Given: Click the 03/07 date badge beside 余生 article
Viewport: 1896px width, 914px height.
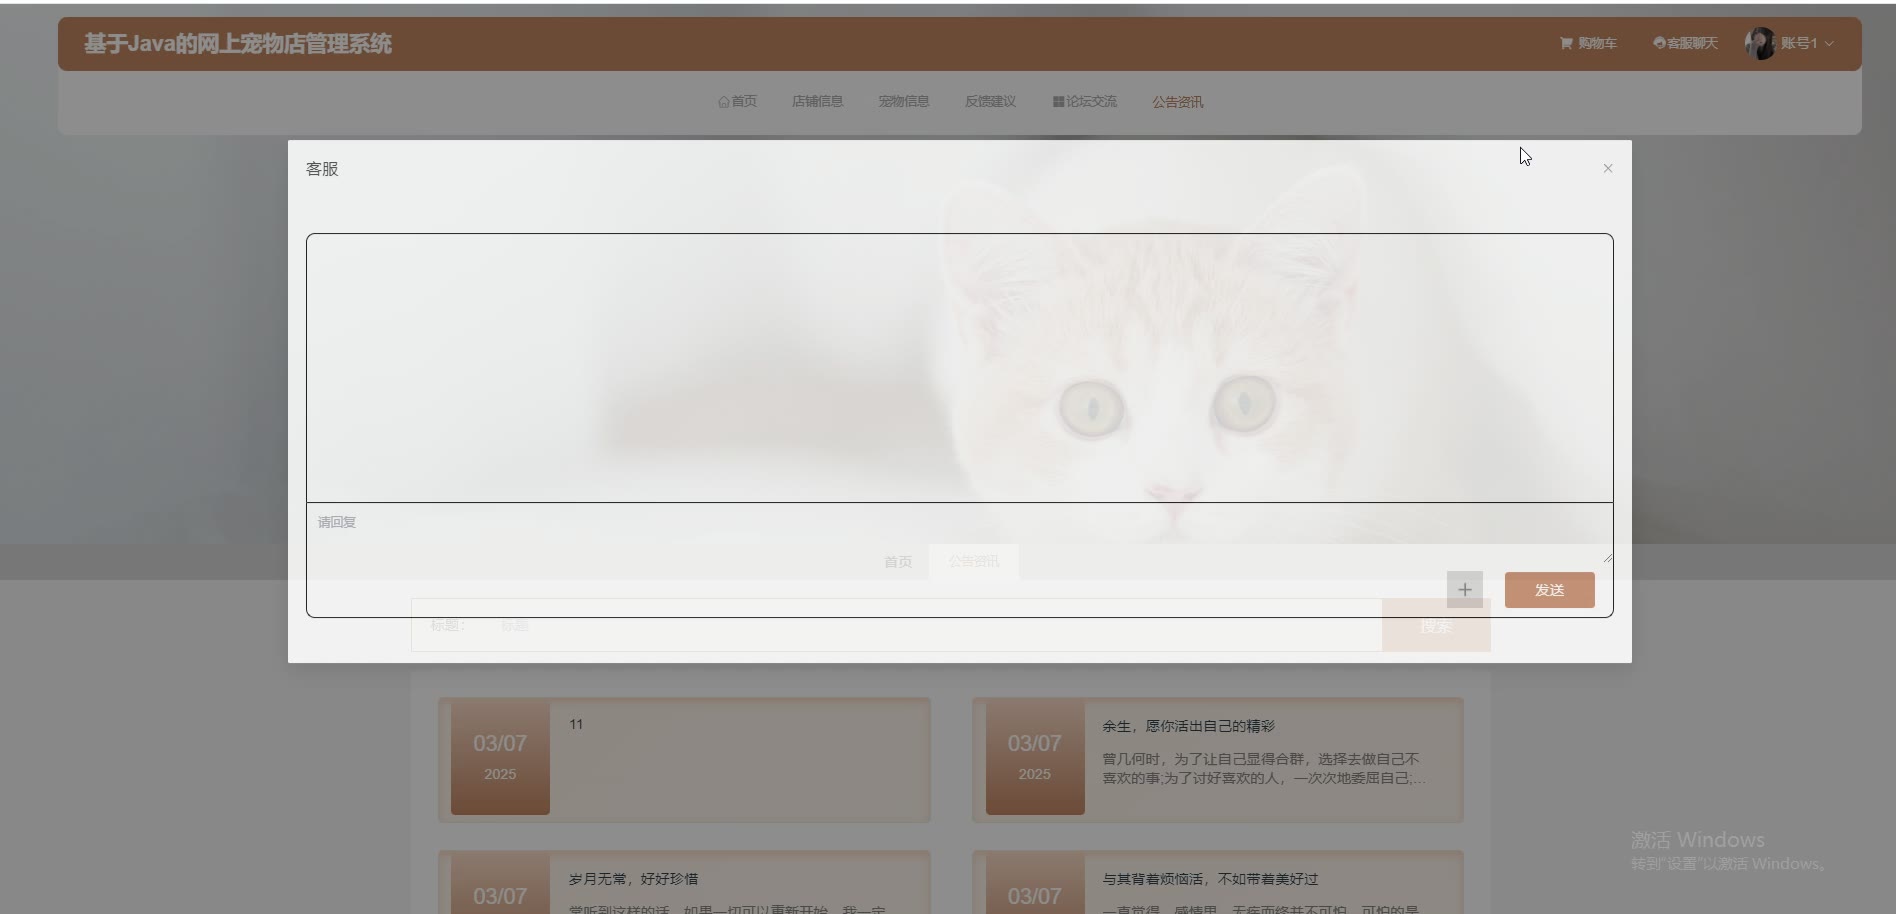Looking at the screenshot, I should (x=1035, y=757).
